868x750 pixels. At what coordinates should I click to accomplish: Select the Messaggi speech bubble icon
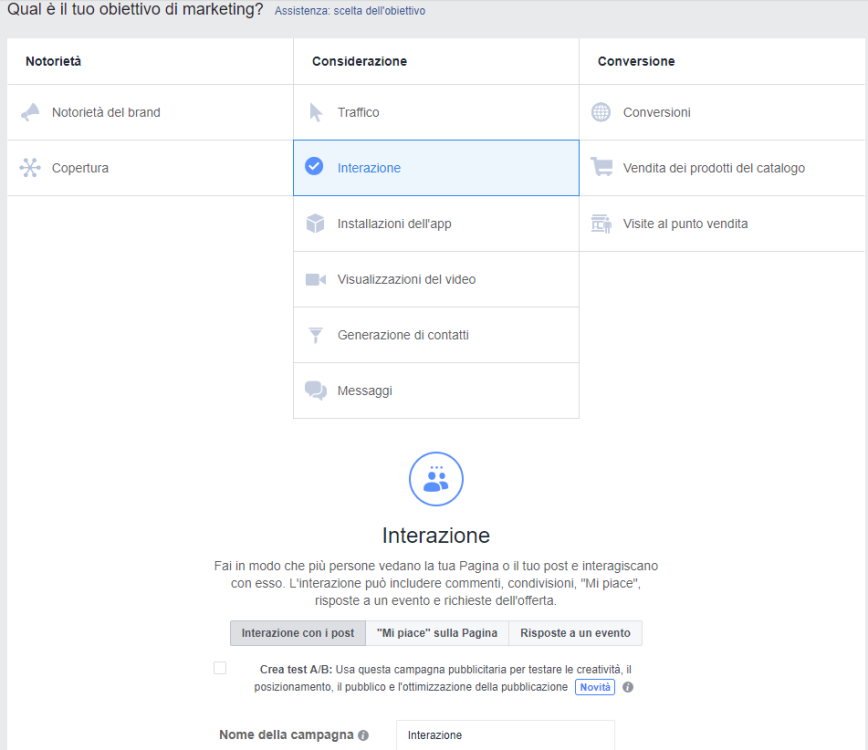coord(315,390)
